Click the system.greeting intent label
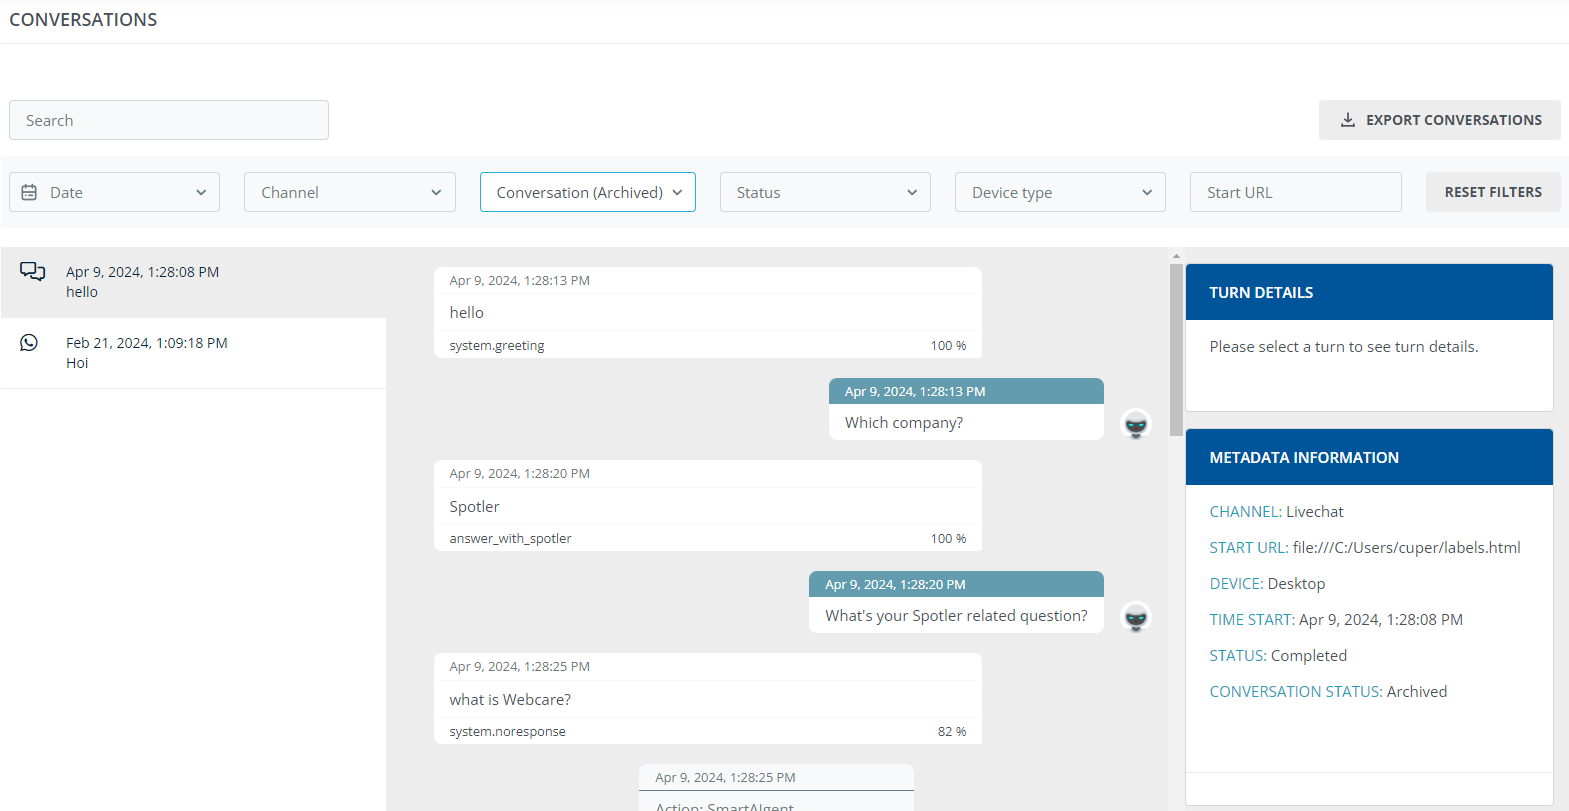The width and height of the screenshot is (1569, 811). 497,345
